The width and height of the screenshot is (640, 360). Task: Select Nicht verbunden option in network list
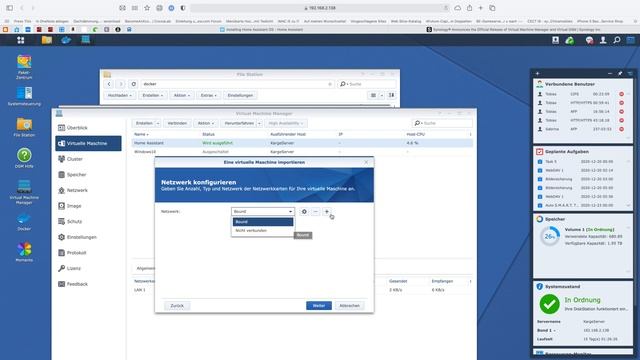[x=263, y=231]
